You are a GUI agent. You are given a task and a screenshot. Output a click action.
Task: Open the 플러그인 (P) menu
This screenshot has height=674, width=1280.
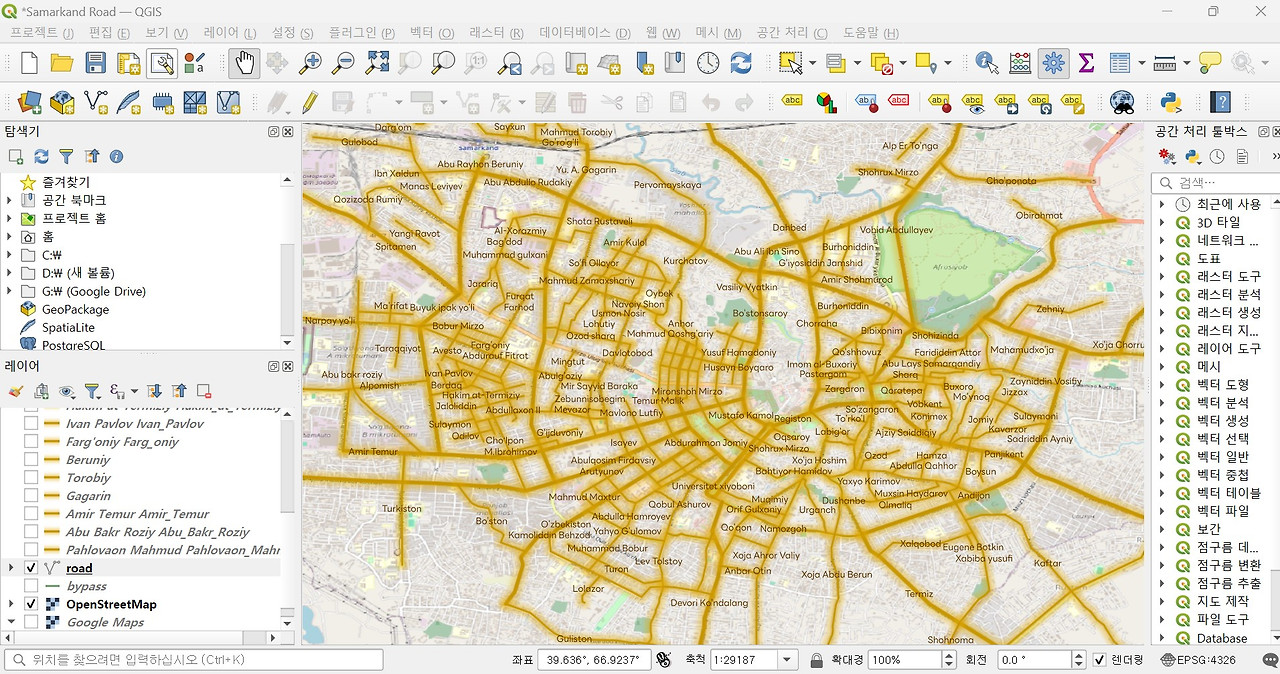(x=361, y=33)
